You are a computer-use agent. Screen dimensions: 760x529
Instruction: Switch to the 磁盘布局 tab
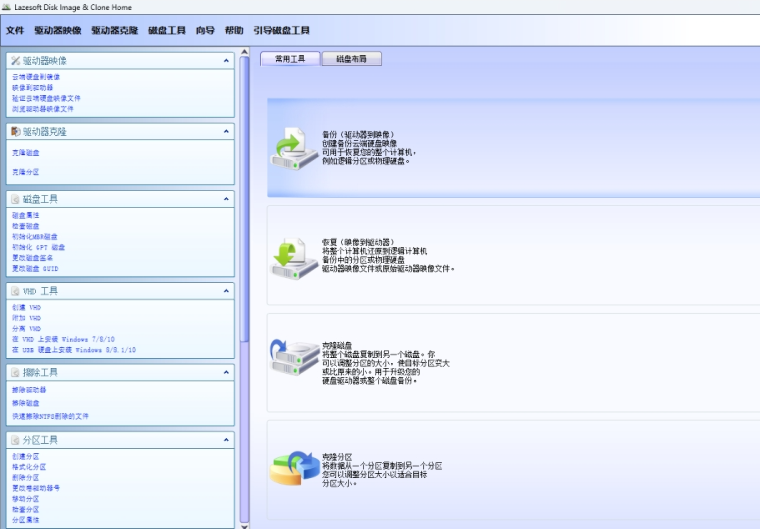(x=352, y=59)
